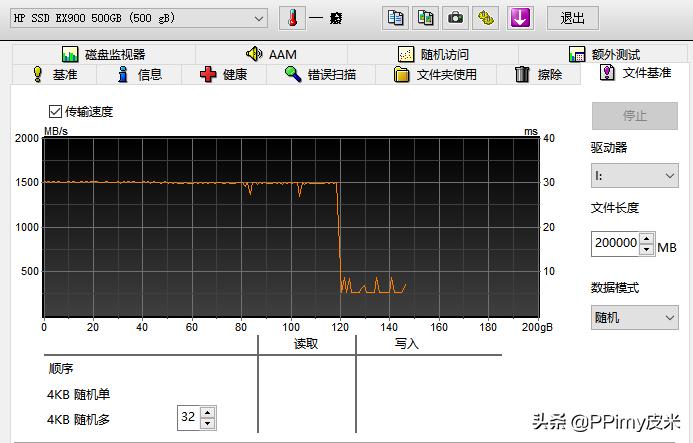Open the 擦除 tab
Image resolution: width=693 pixels, height=443 pixels.
pyautogui.click(x=539, y=74)
